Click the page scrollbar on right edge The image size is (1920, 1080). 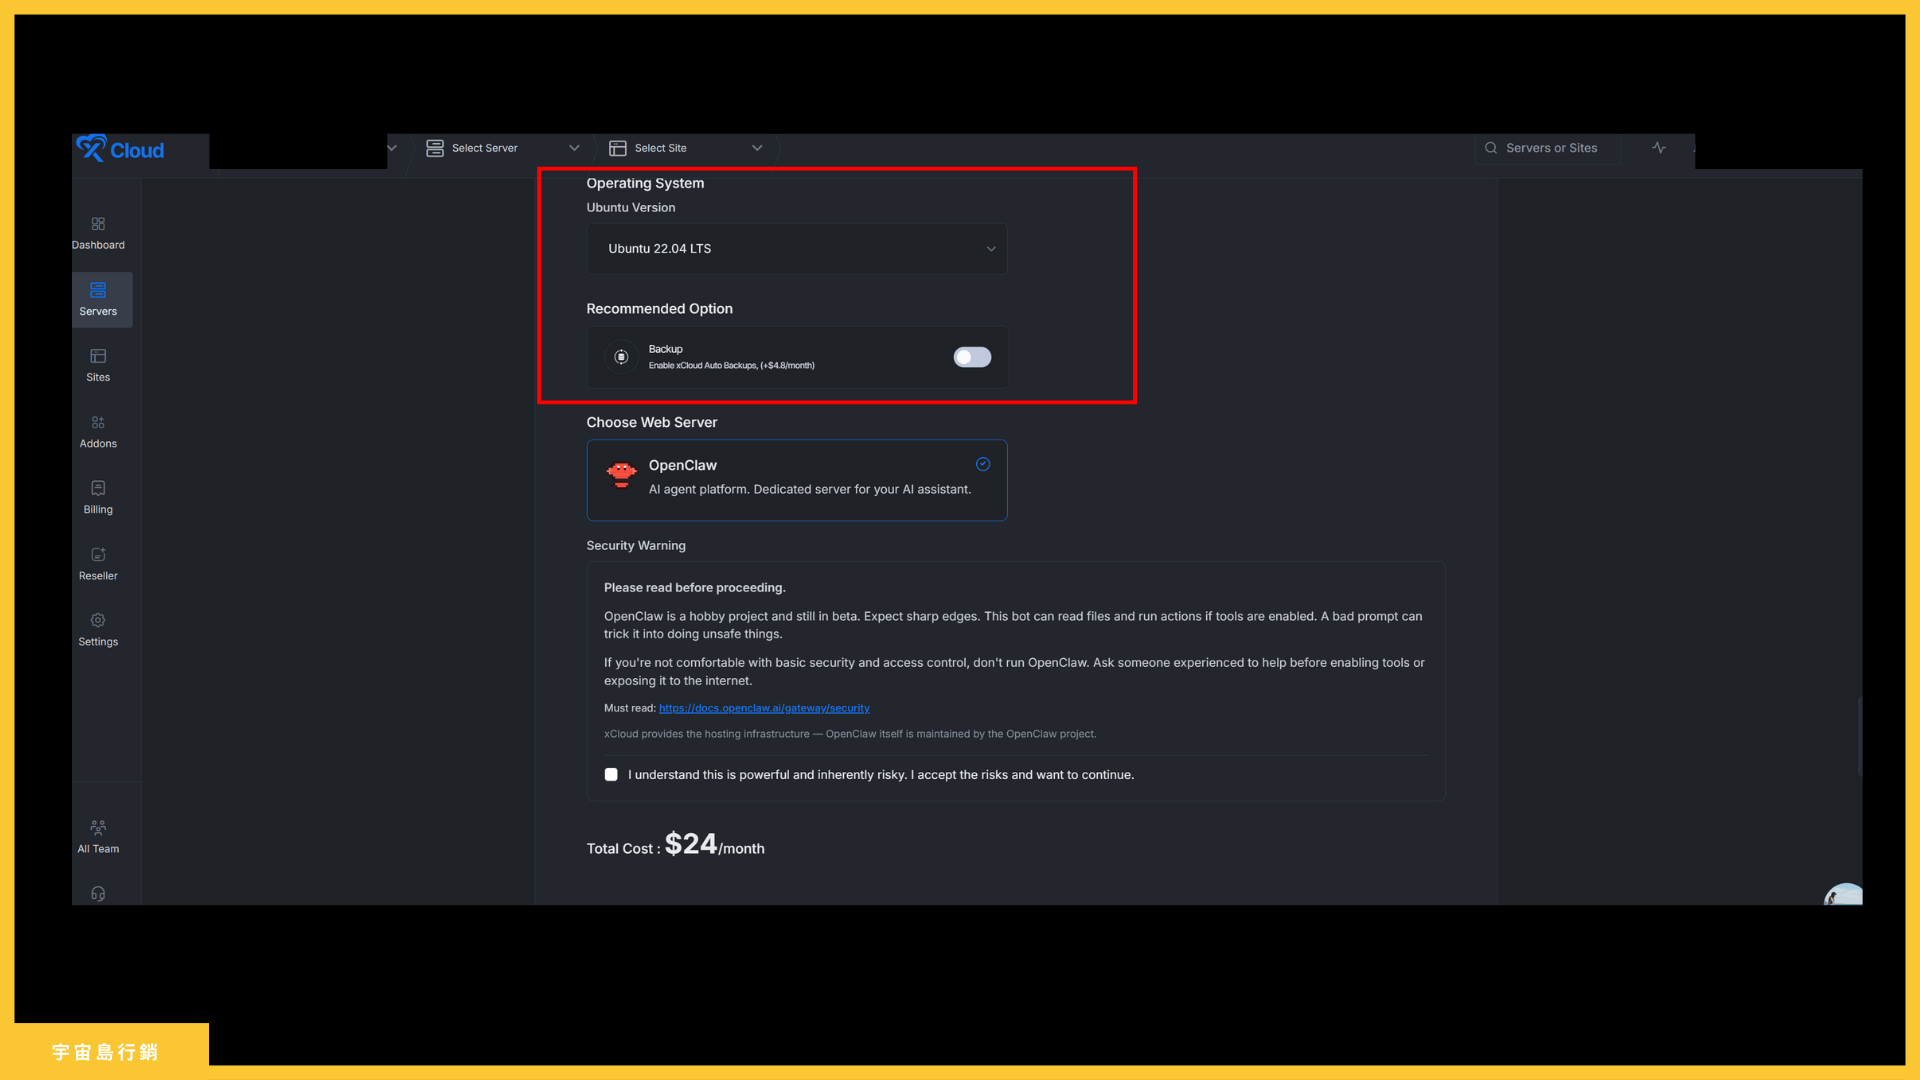(x=1859, y=736)
